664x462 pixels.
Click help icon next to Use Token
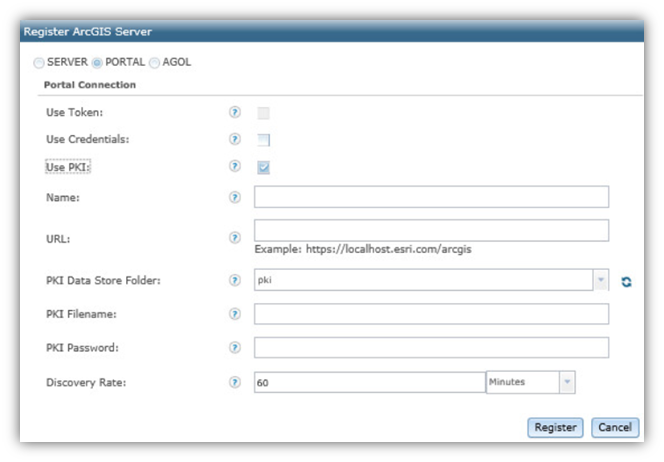(x=235, y=113)
